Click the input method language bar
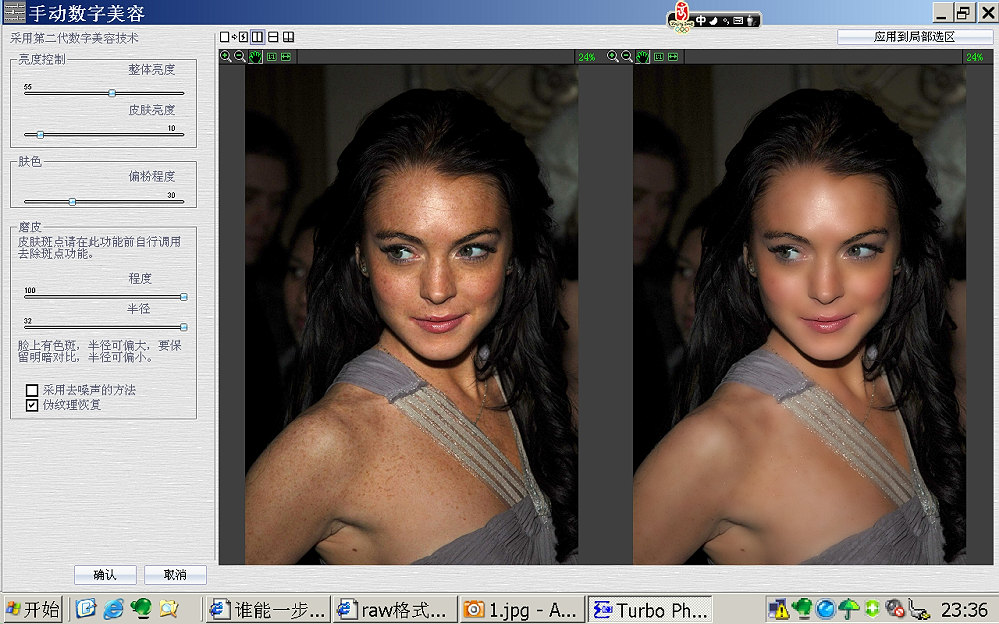The height and width of the screenshot is (624, 999). [x=714, y=20]
